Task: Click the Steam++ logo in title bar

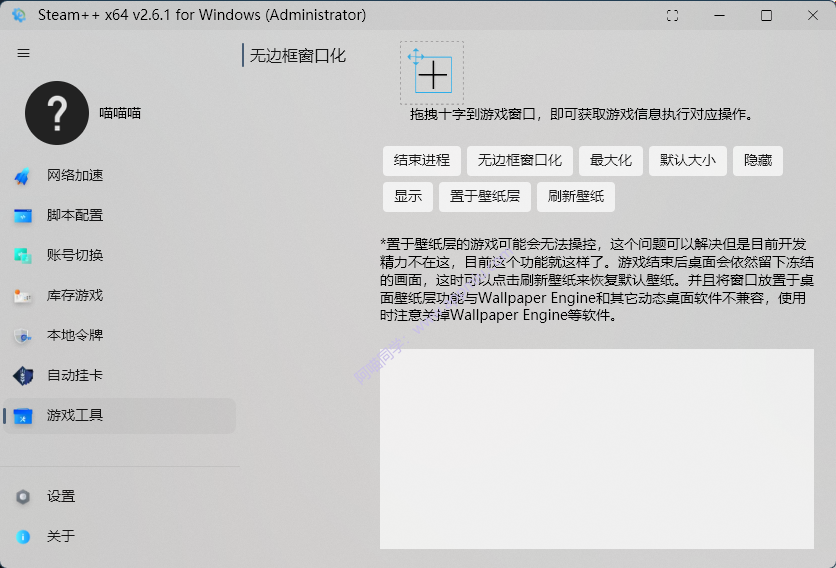Action: click(19, 15)
